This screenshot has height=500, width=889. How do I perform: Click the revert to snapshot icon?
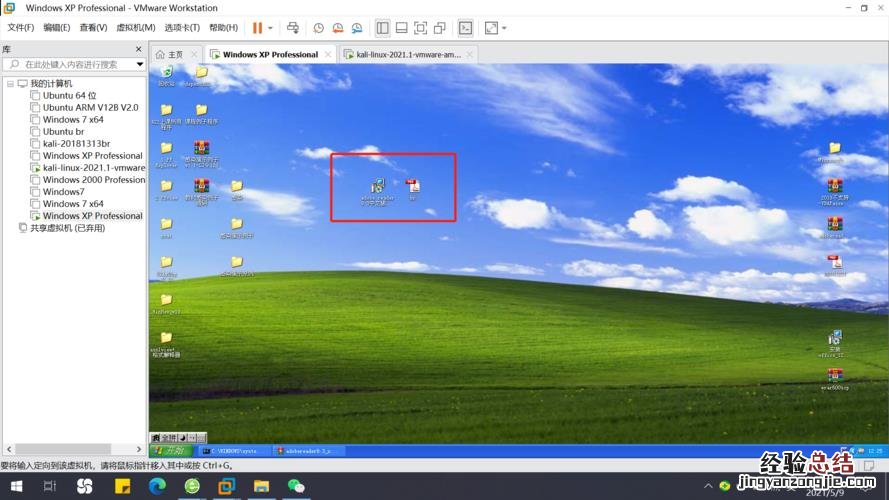pyautogui.click(x=337, y=28)
